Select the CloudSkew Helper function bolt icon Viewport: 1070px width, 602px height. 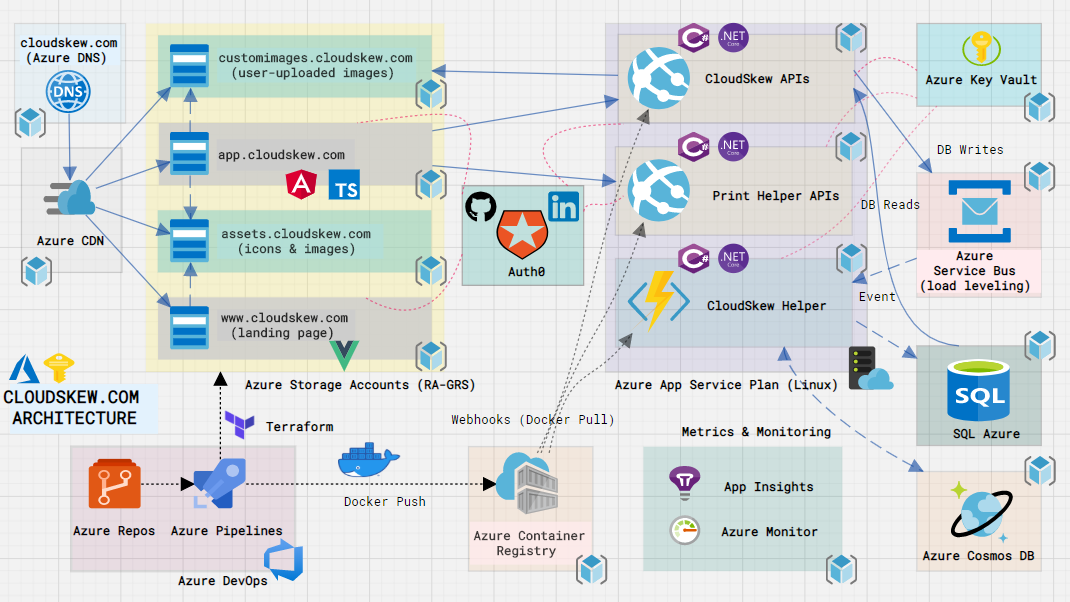(658, 301)
